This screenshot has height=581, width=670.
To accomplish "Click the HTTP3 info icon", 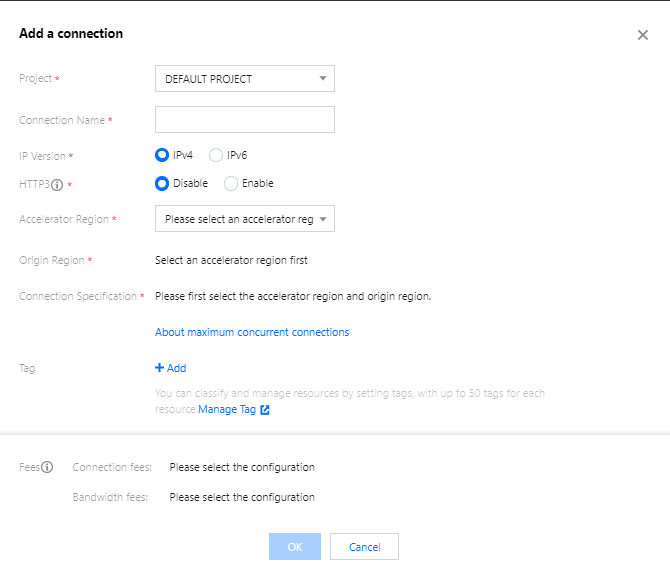I will [57, 184].
